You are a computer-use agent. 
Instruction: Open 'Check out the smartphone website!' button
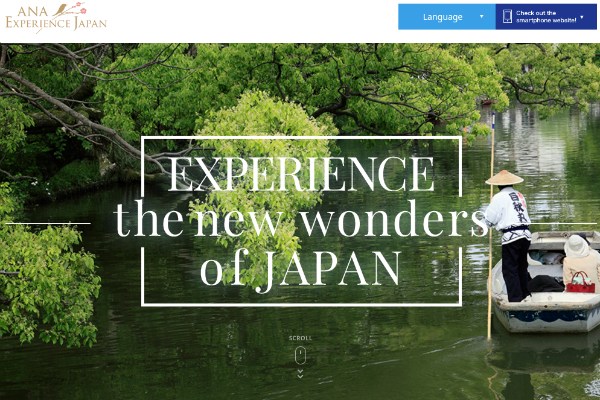click(x=546, y=17)
